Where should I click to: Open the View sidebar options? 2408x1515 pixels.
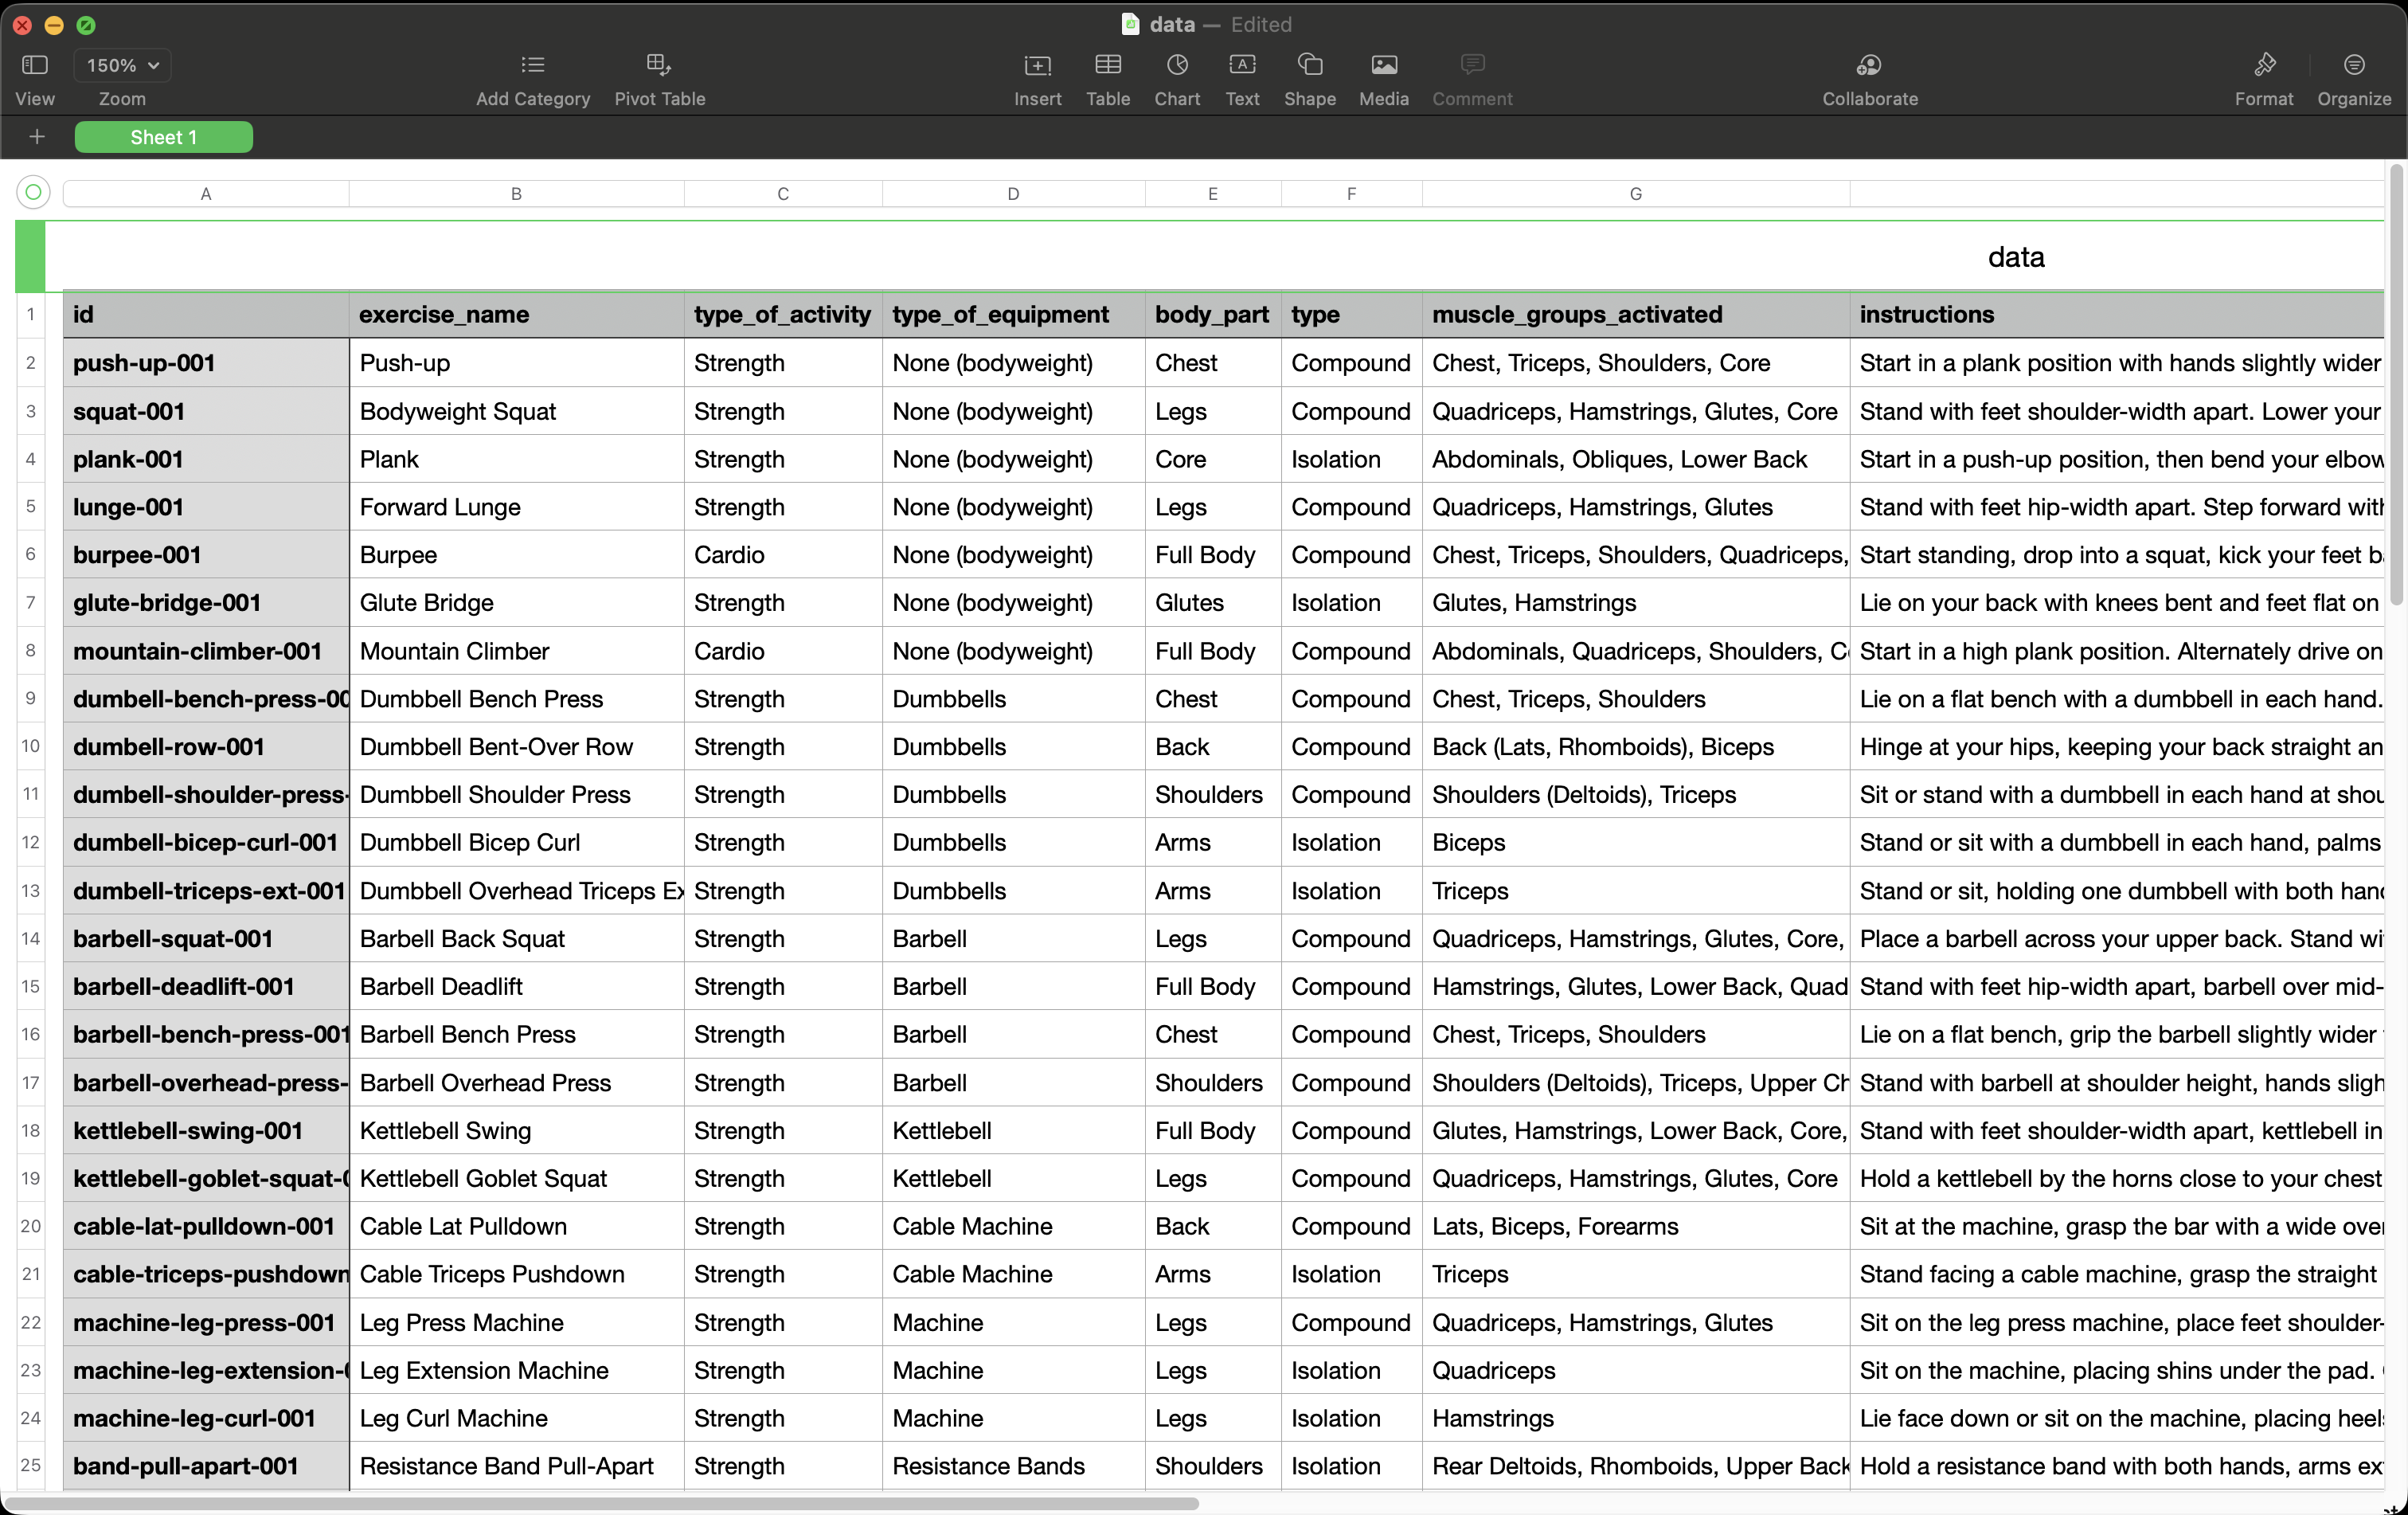35,66
